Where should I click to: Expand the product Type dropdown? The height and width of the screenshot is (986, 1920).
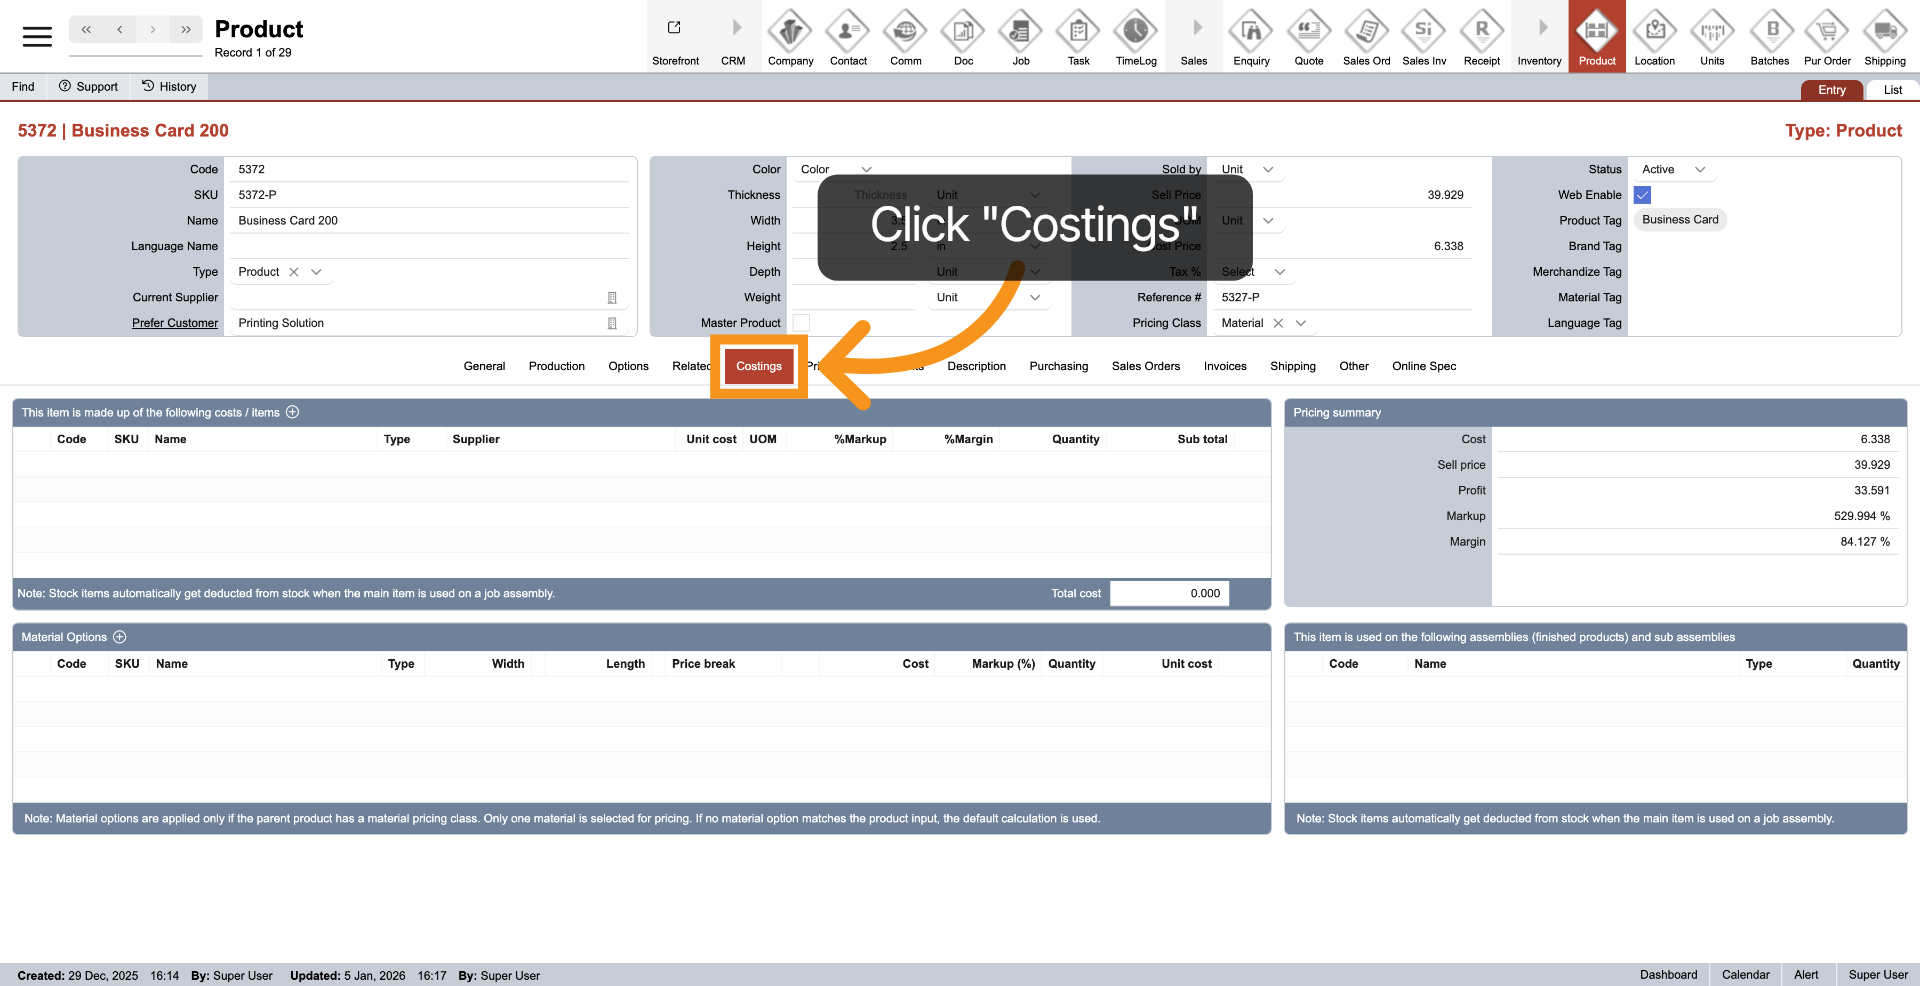(317, 272)
